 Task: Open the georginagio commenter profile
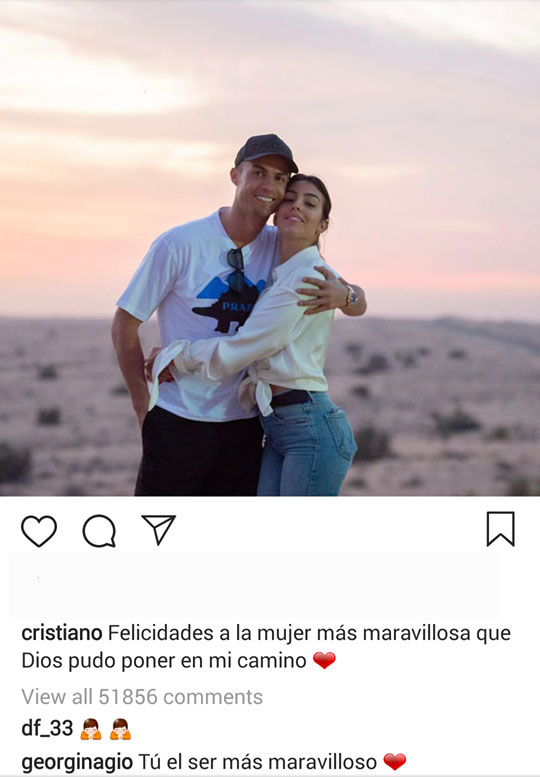tap(77, 762)
